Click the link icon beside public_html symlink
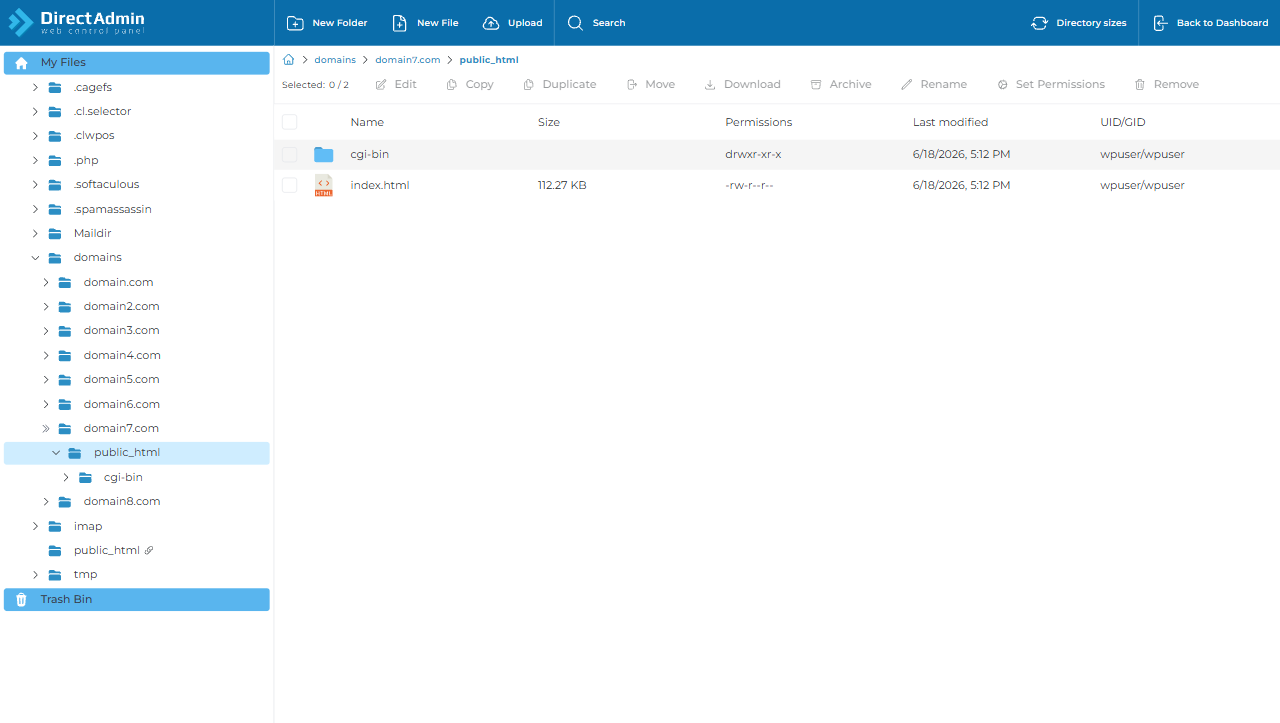This screenshot has width=1280, height=723. (x=149, y=550)
